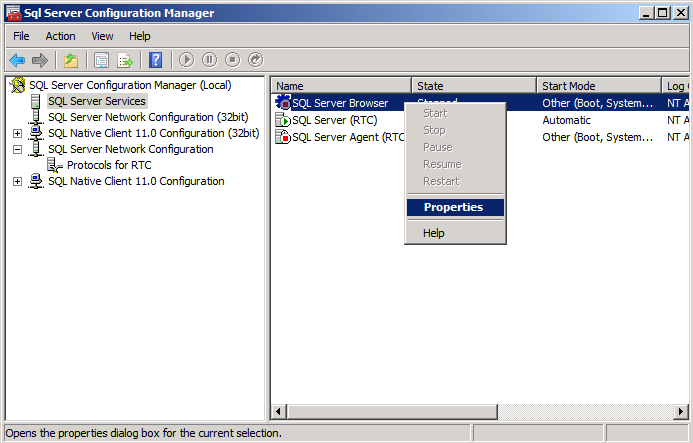Click Protocols for RTC icon
The width and height of the screenshot is (693, 443).
[x=54, y=165]
